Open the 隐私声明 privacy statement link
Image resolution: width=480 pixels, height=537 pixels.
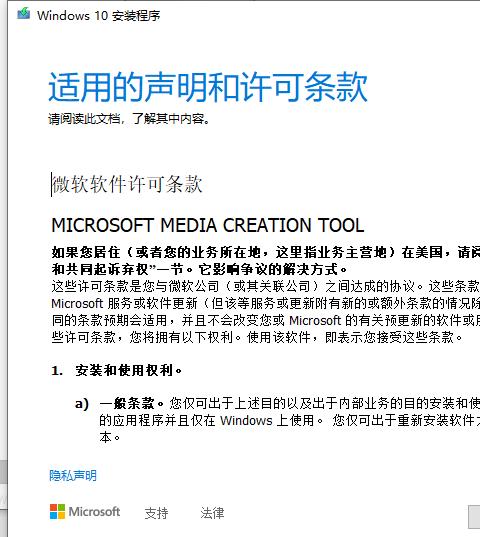[73, 475]
